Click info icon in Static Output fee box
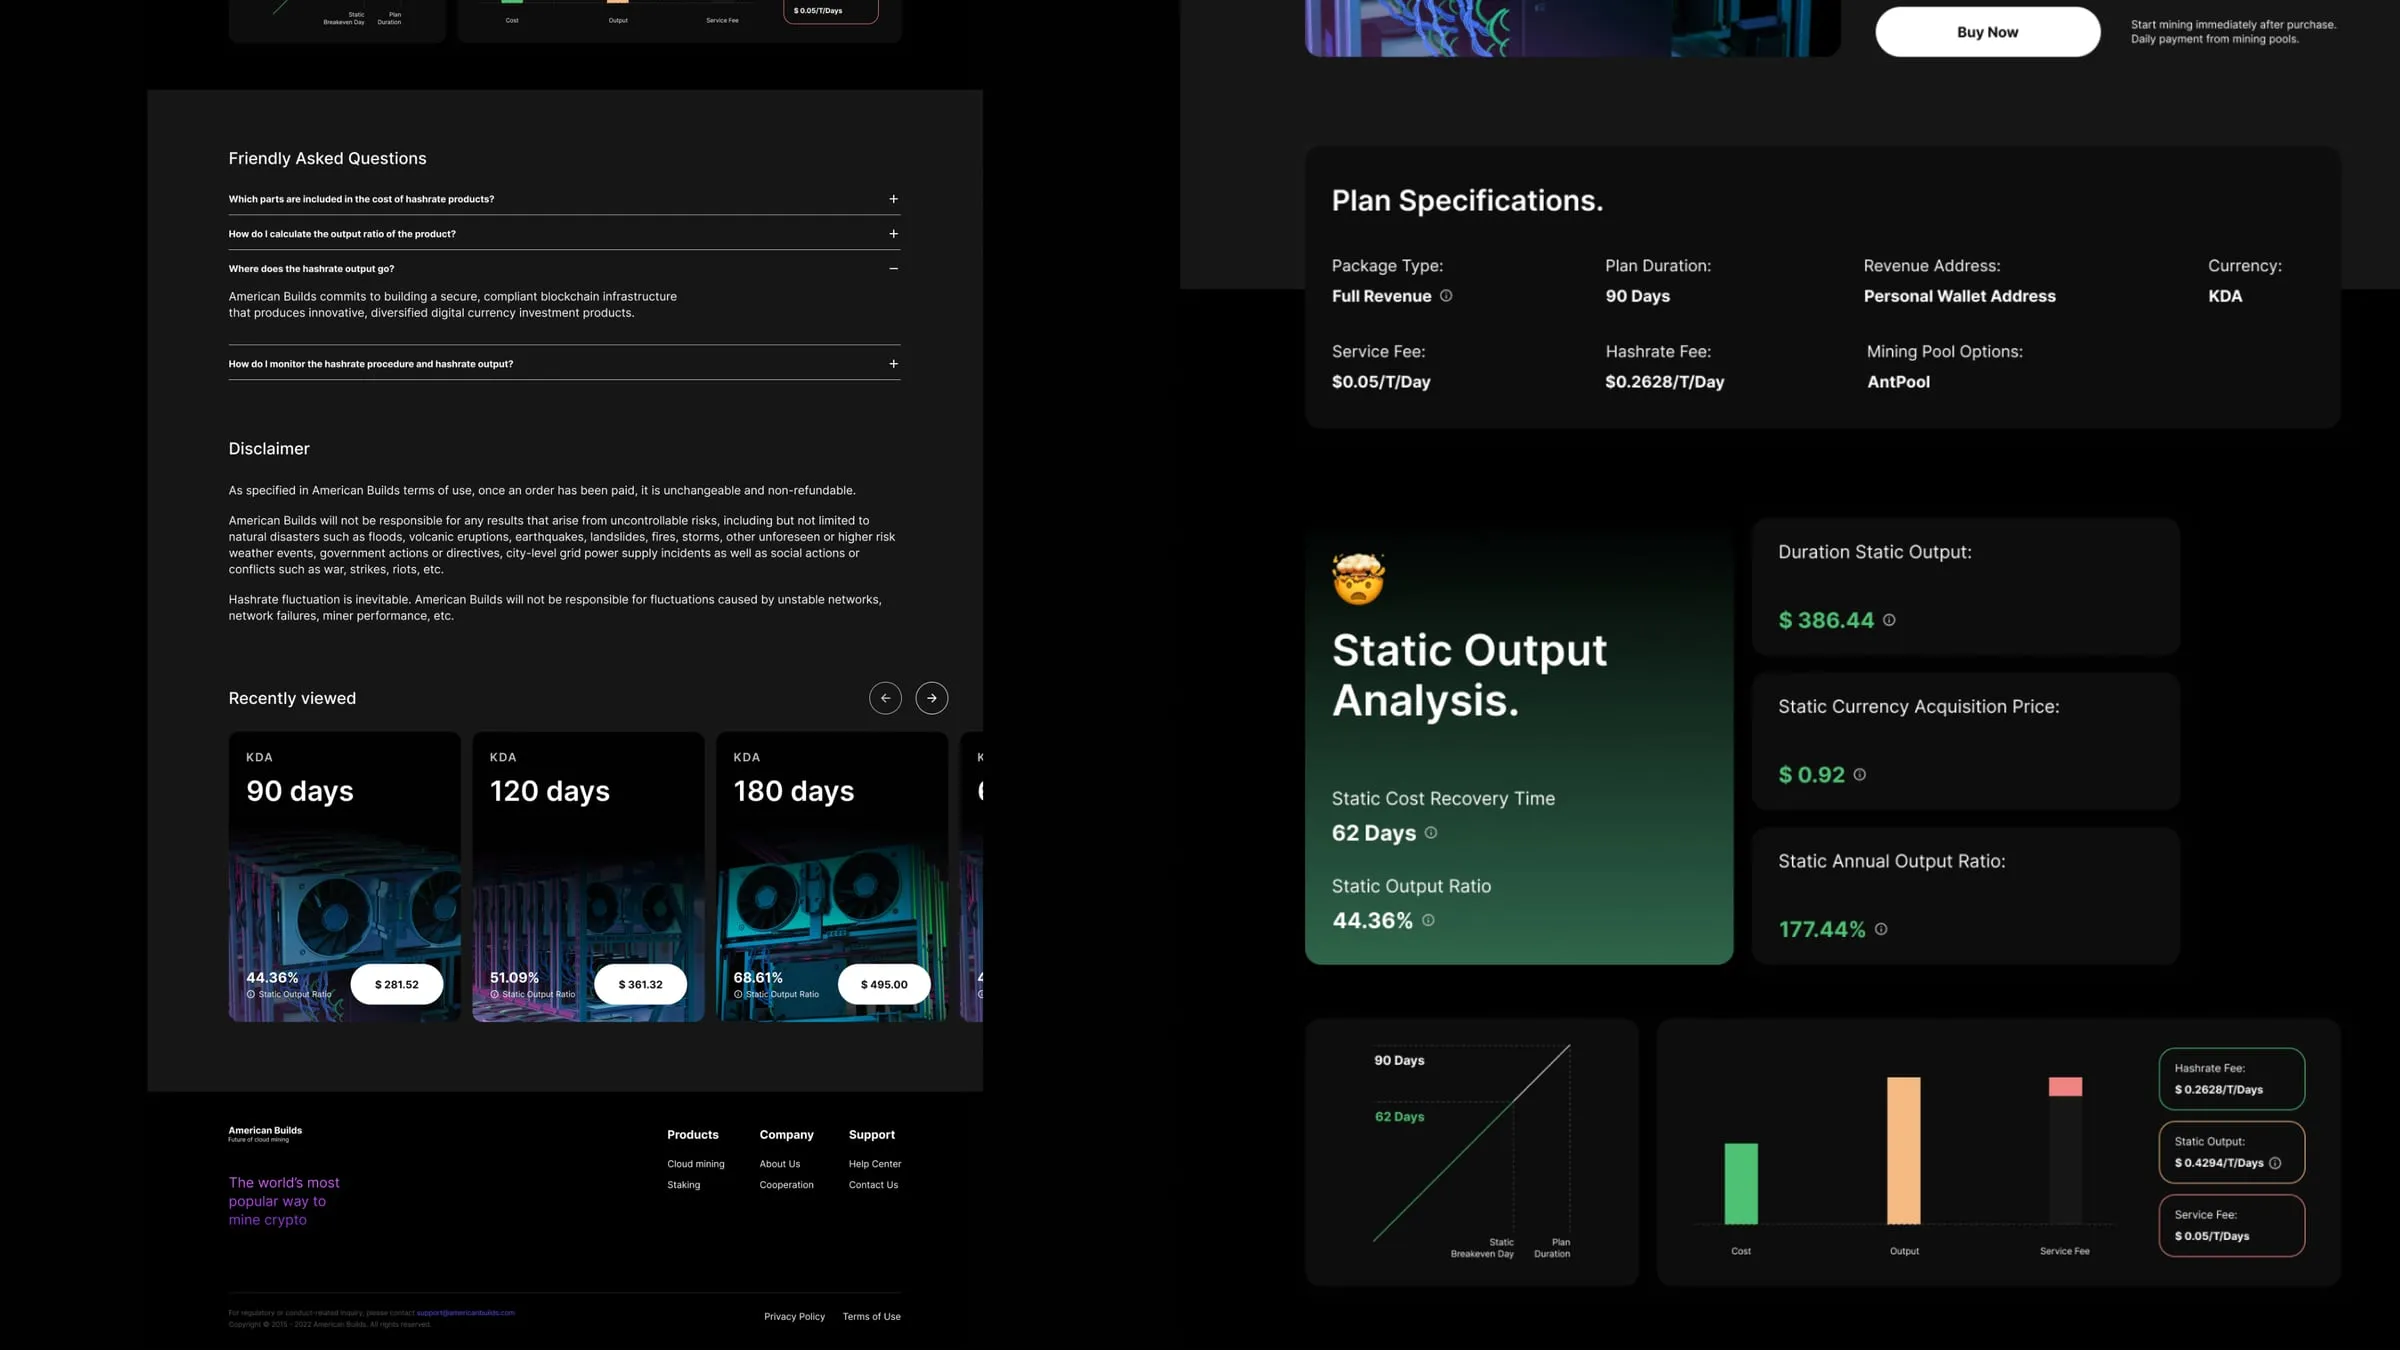The width and height of the screenshot is (2400, 1350). pyautogui.click(x=2275, y=1163)
